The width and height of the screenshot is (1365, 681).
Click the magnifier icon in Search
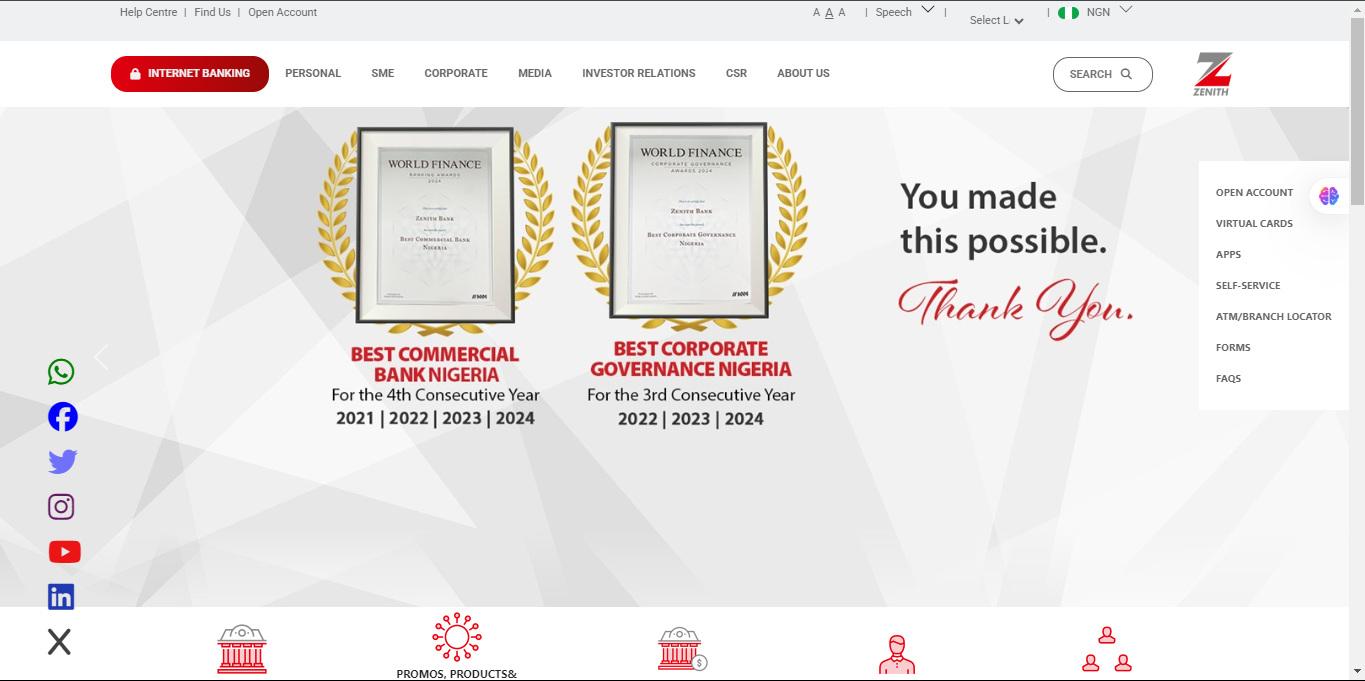click(1126, 74)
